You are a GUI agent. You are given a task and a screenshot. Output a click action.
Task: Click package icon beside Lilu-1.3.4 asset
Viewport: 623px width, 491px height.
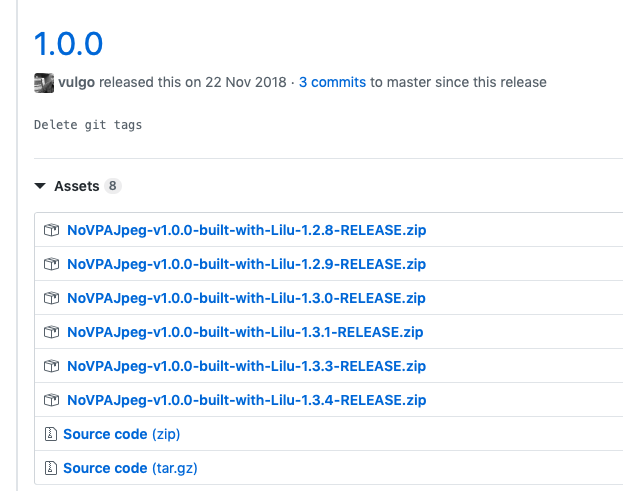[x=51, y=400]
